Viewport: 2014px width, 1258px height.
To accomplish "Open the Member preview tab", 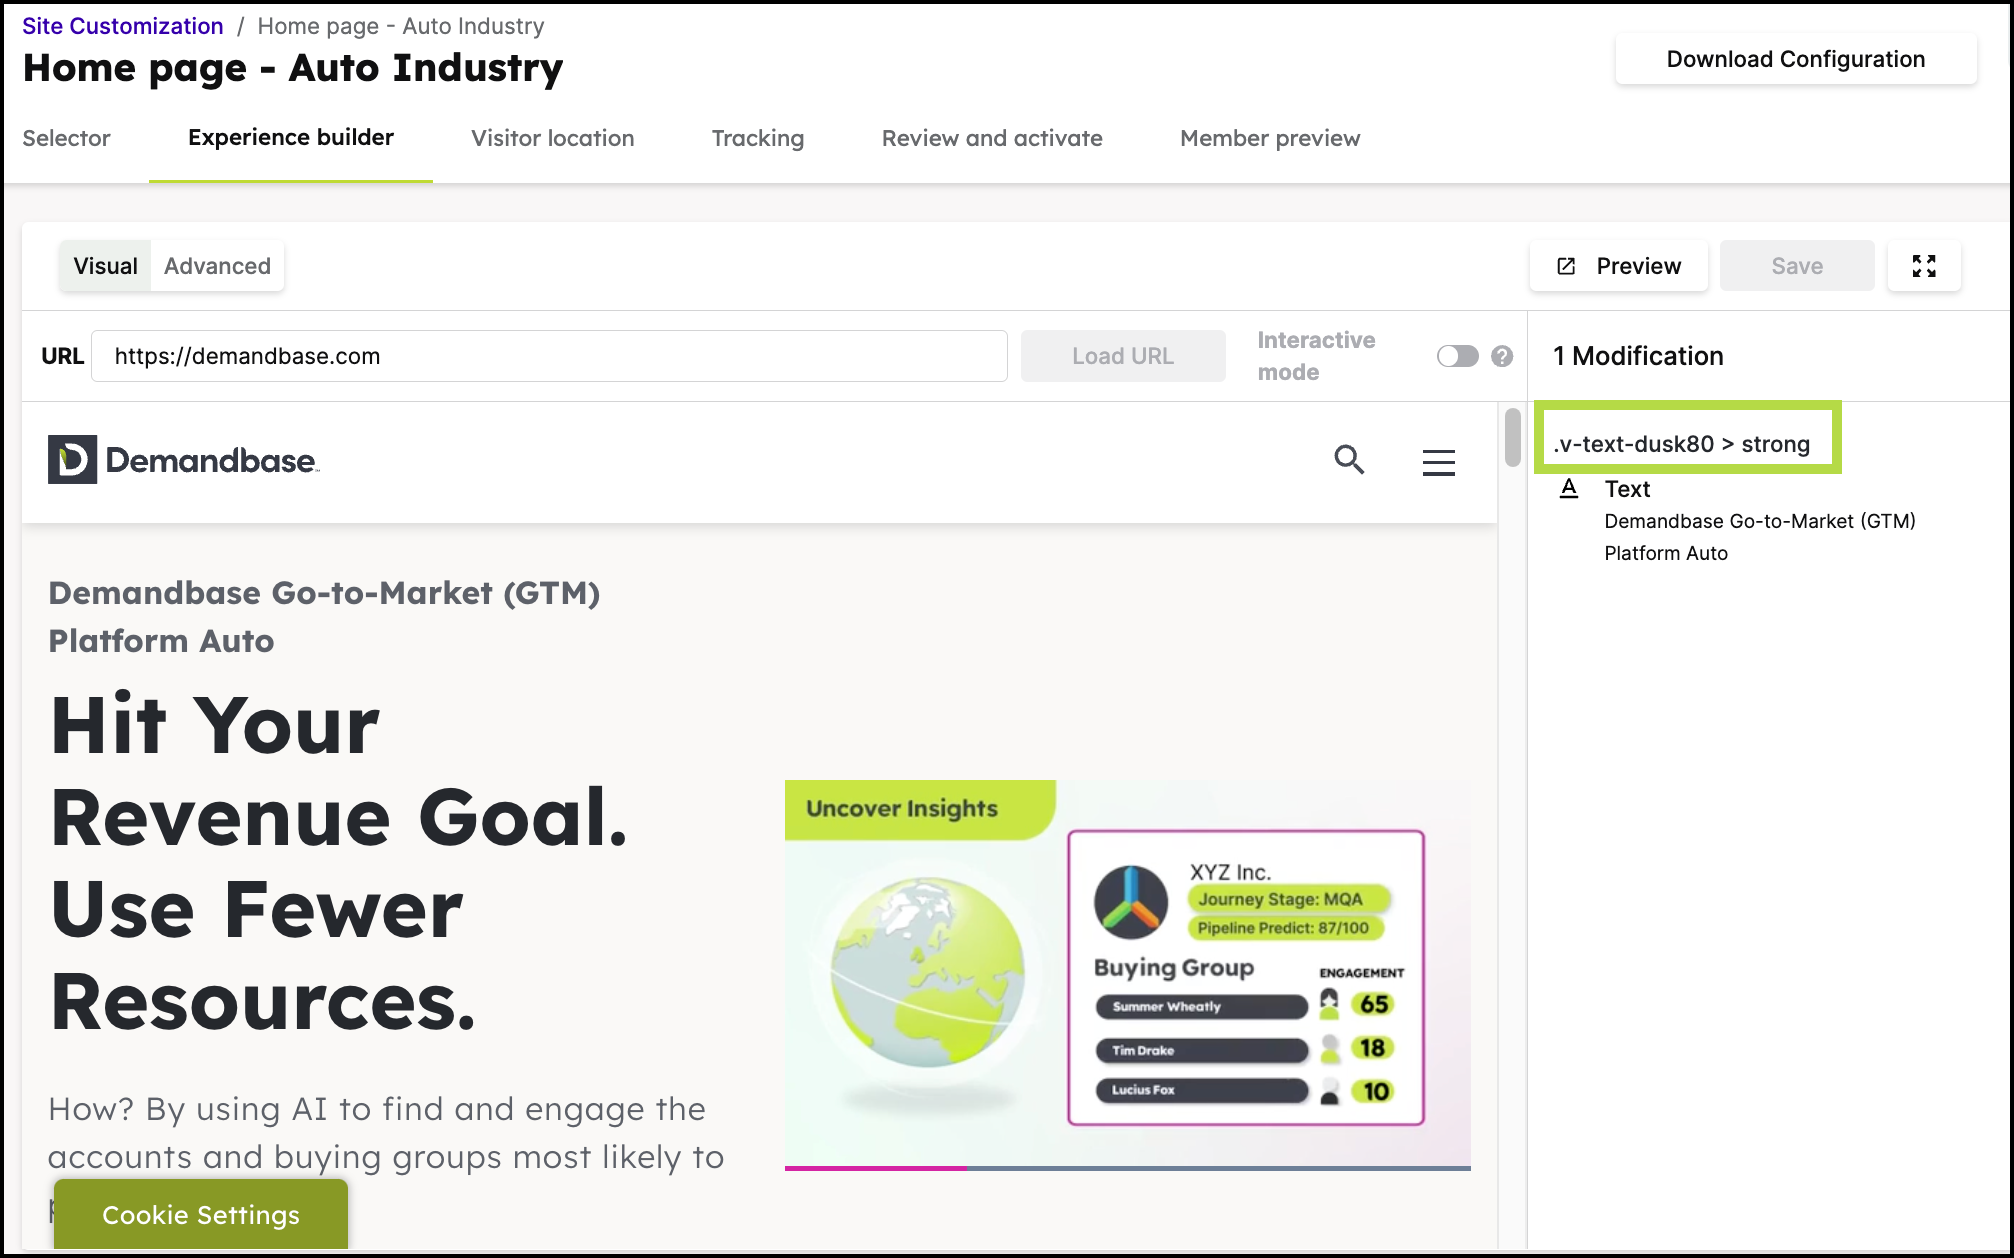I will (1270, 138).
